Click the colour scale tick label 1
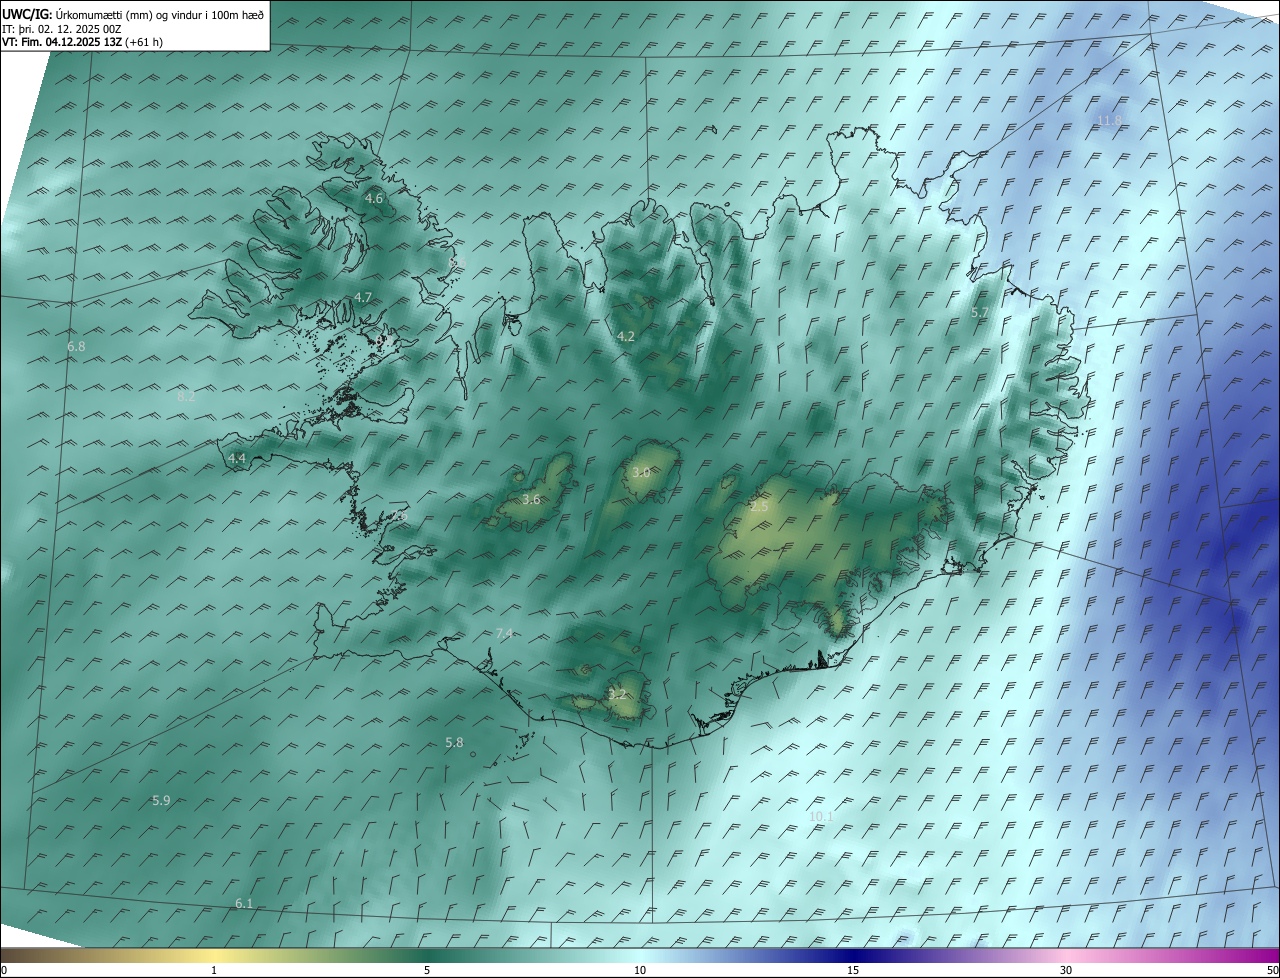1280x978 pixels. (214, 970)
